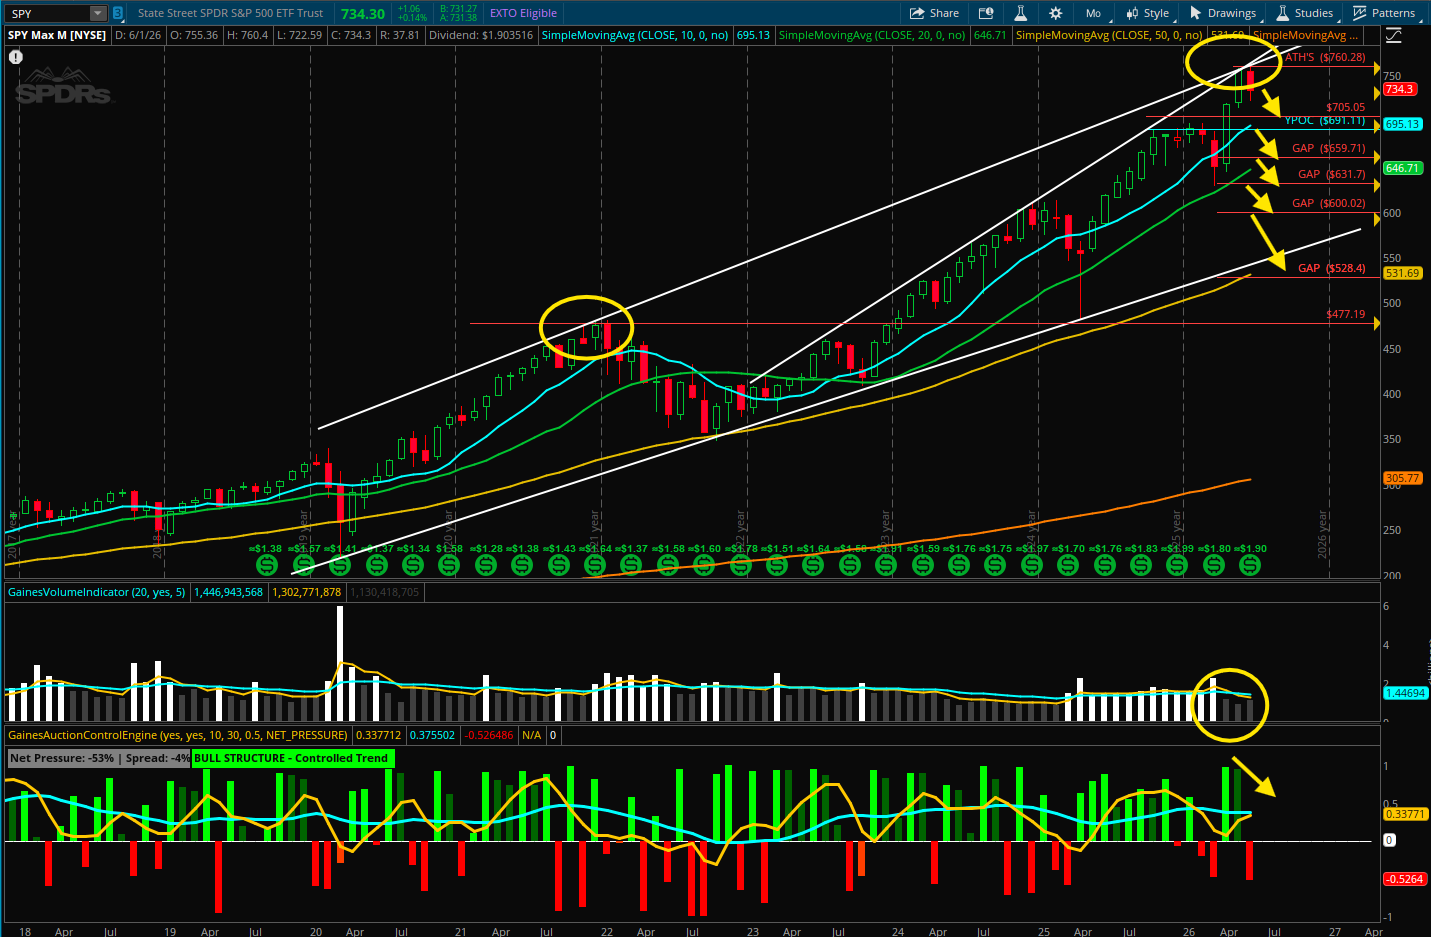
Task: Click the SPY Max M [NYSE] chart label
Action: 57,35
